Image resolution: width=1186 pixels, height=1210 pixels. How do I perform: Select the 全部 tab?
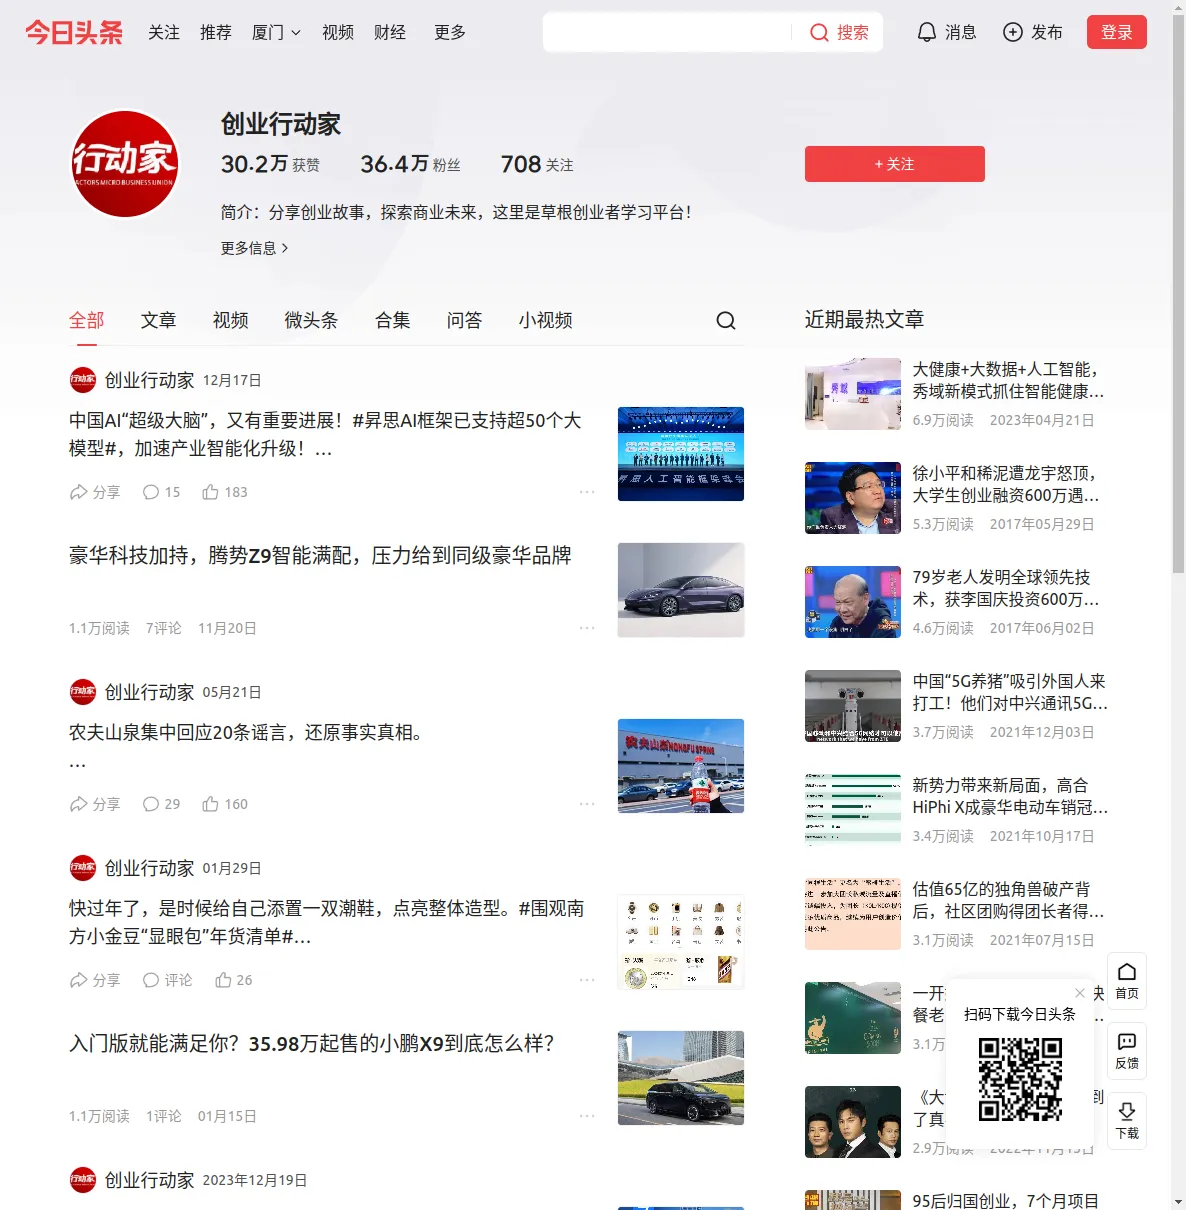click(87, 320)
